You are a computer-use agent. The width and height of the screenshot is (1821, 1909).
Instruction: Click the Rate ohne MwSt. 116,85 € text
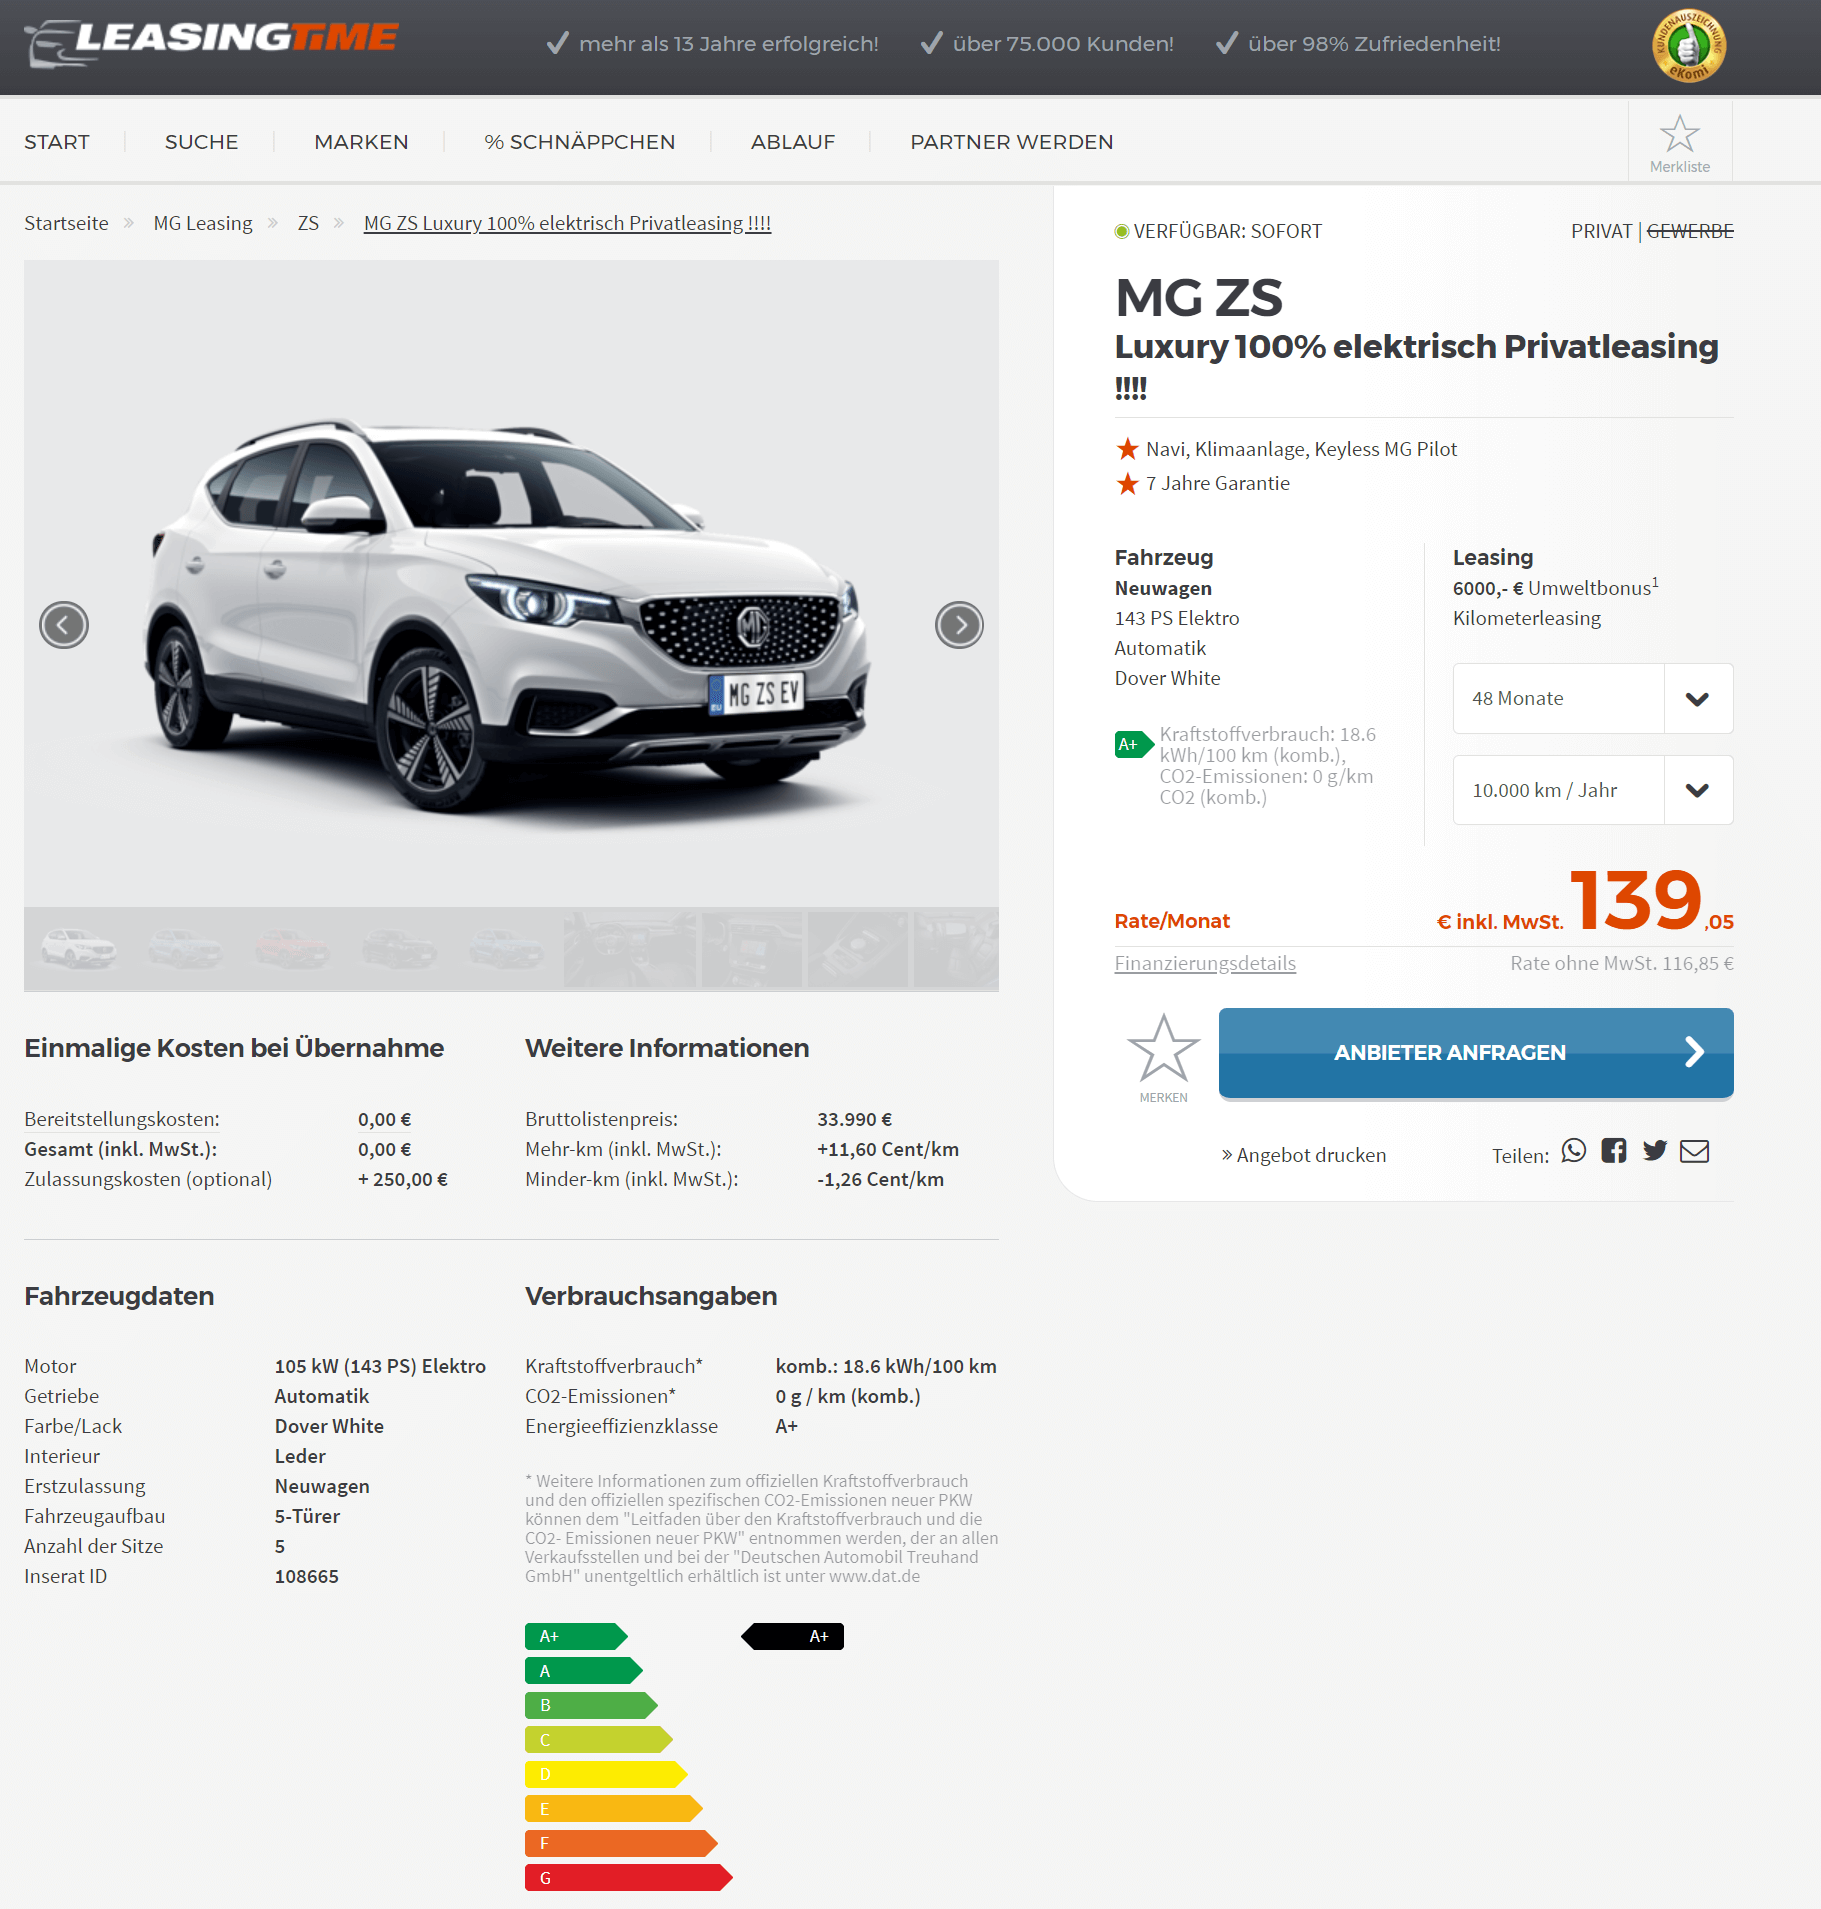tap(1622, 963)
